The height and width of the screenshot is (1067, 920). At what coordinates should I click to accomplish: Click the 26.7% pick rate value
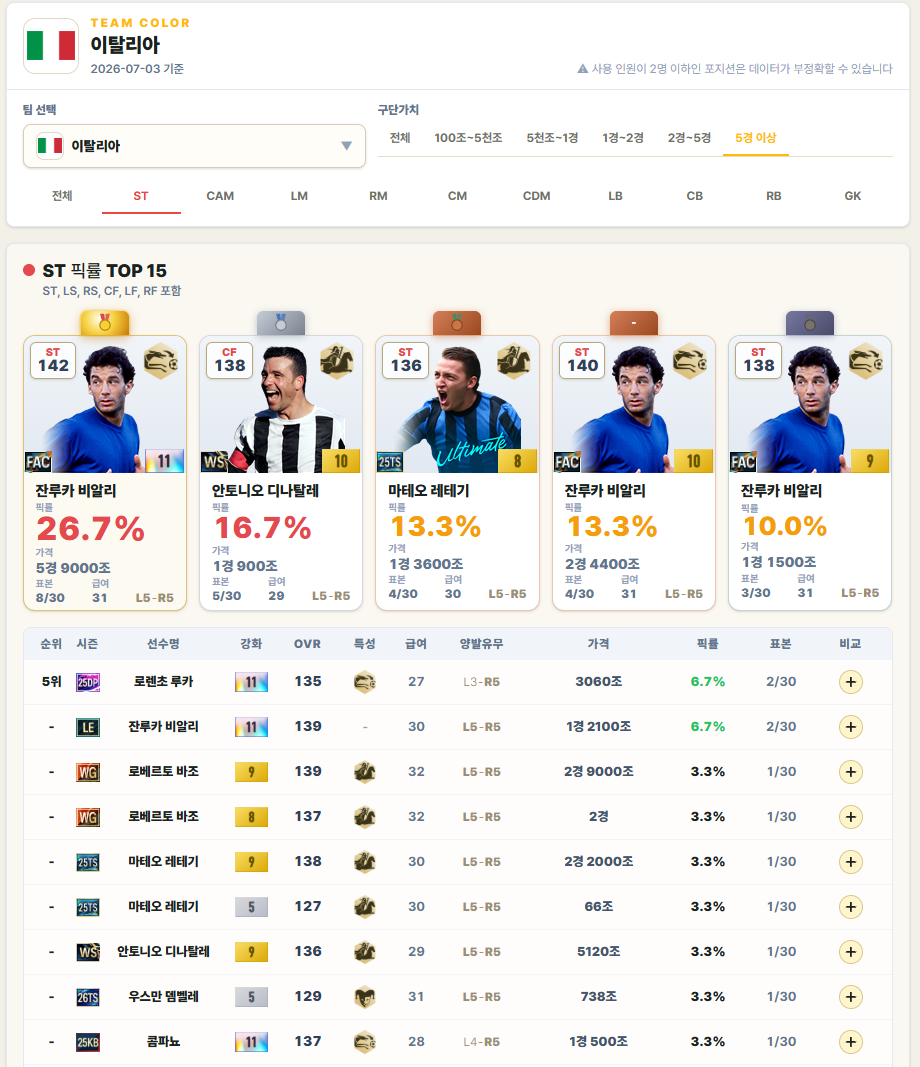tap(91, 529)
